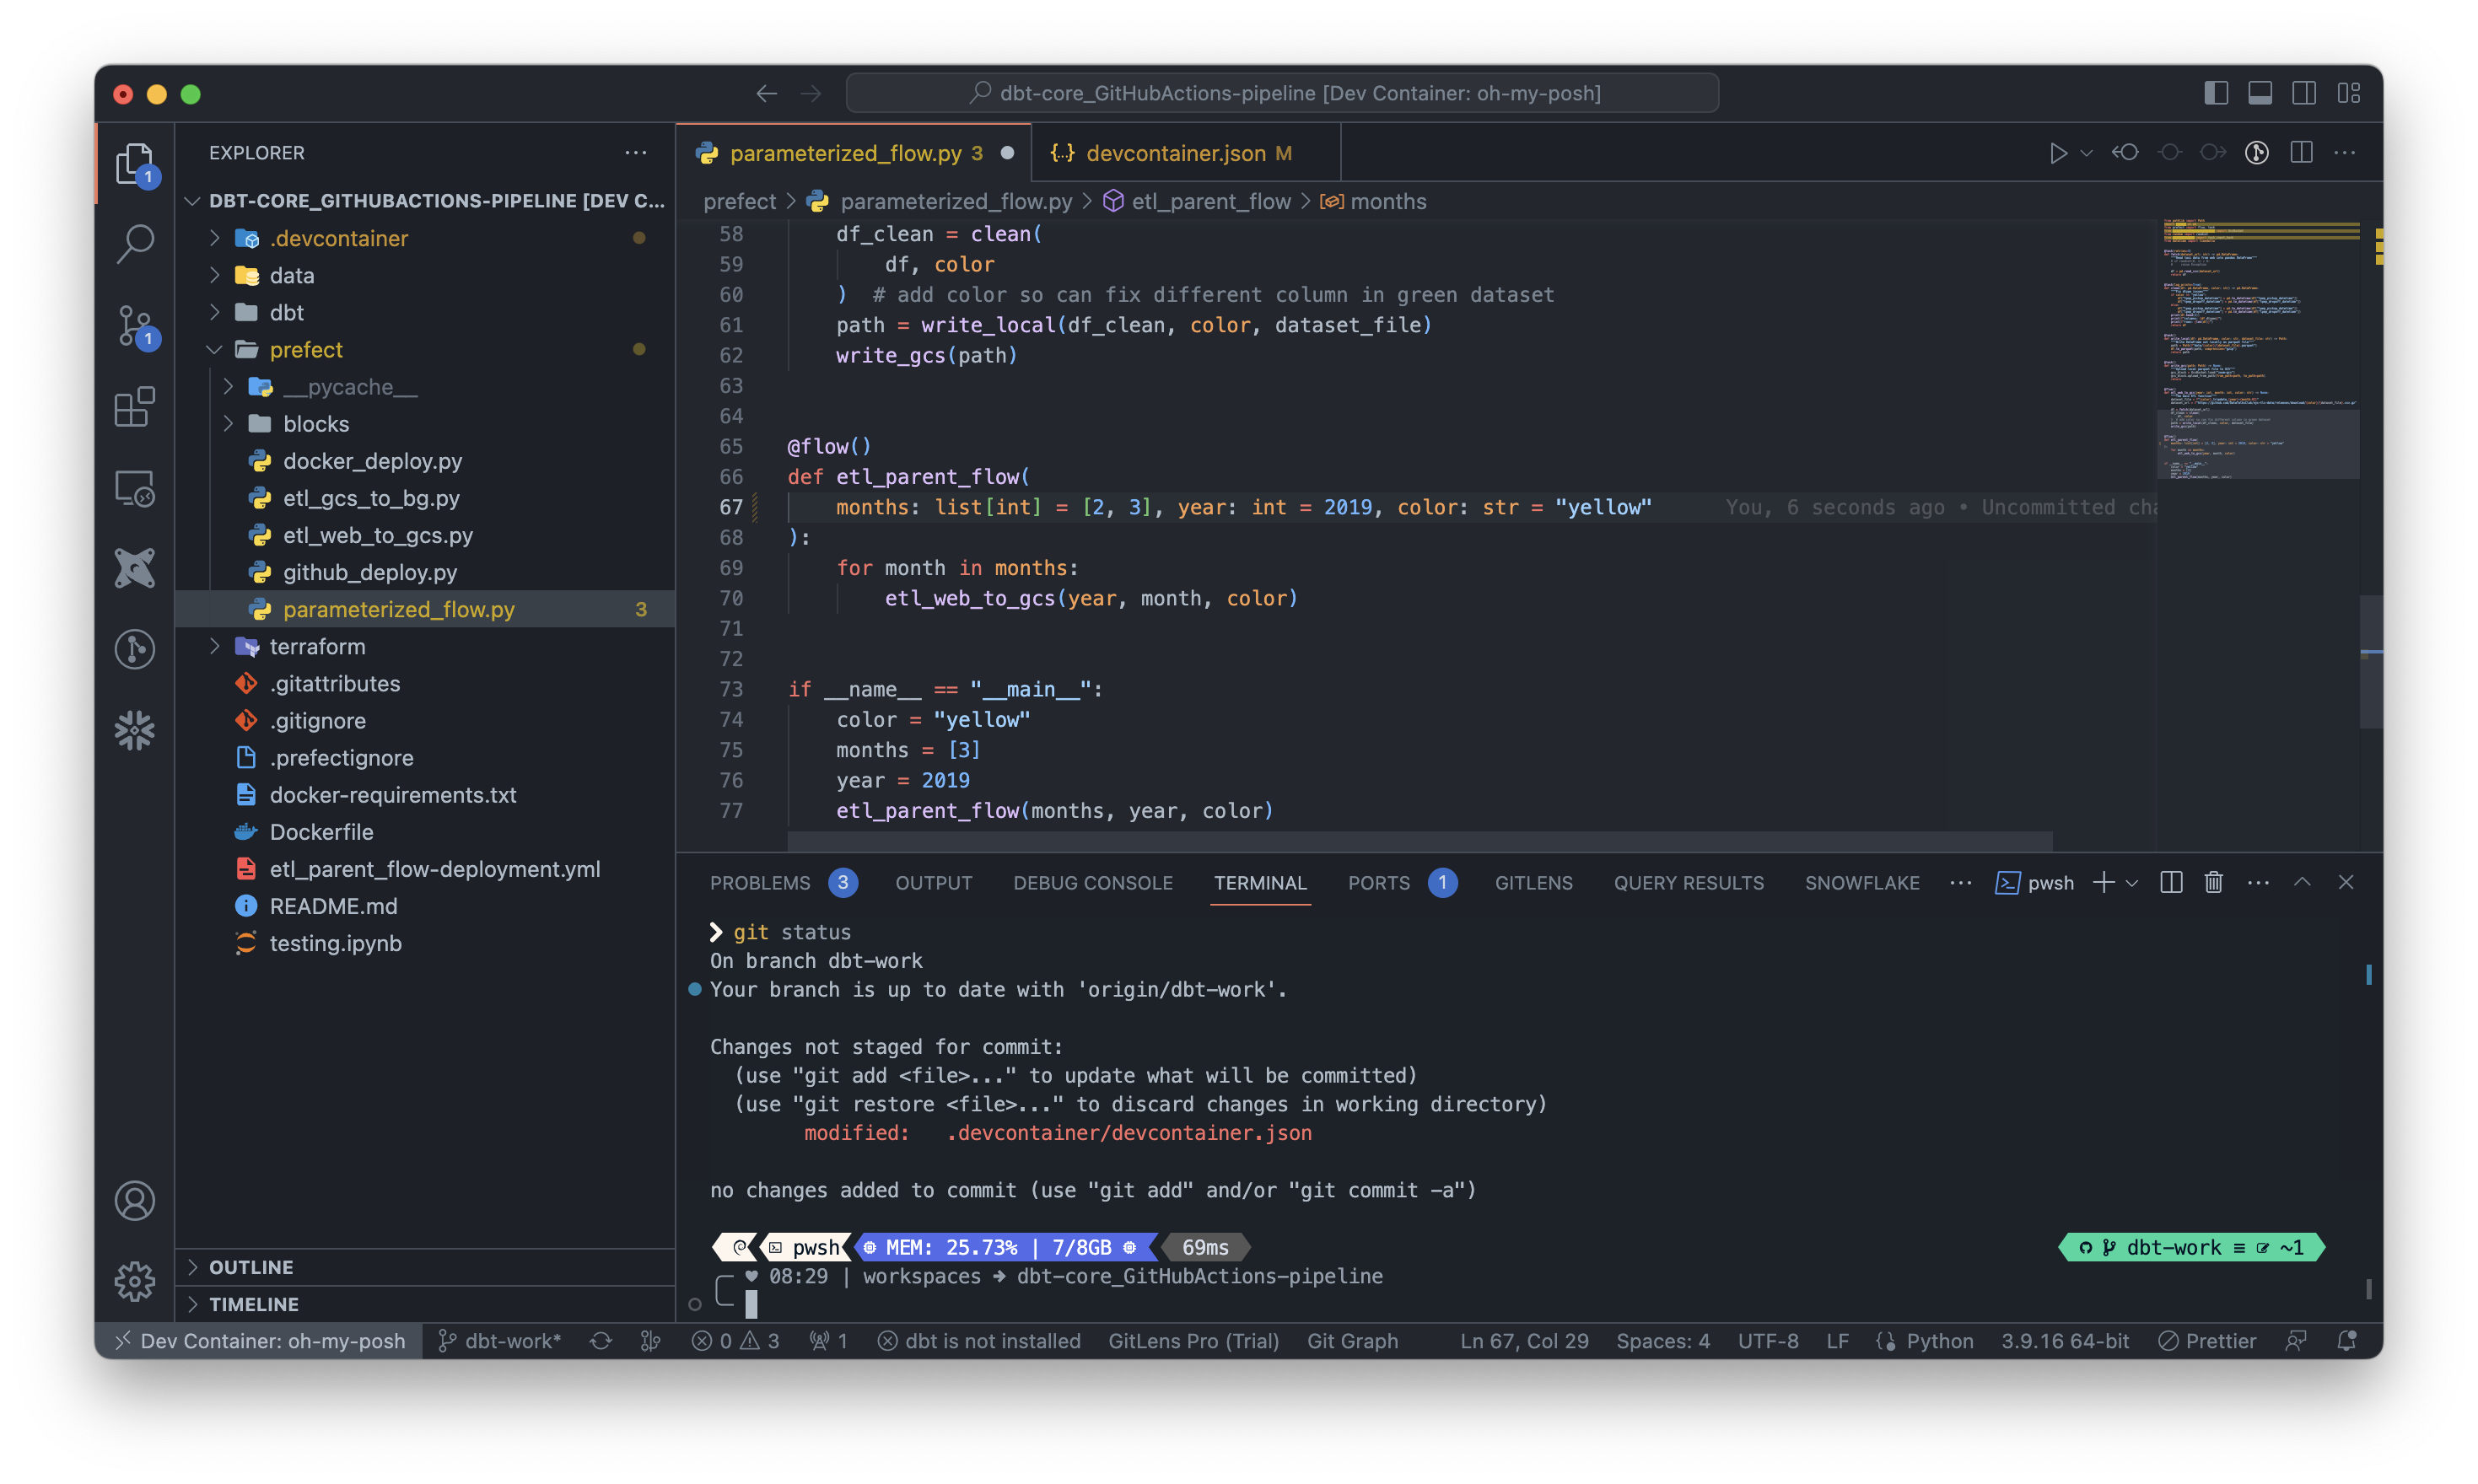Viewport: 2478px width, 1484px height.
Task: Open the Extensions view
Action: tap(134, 406)
